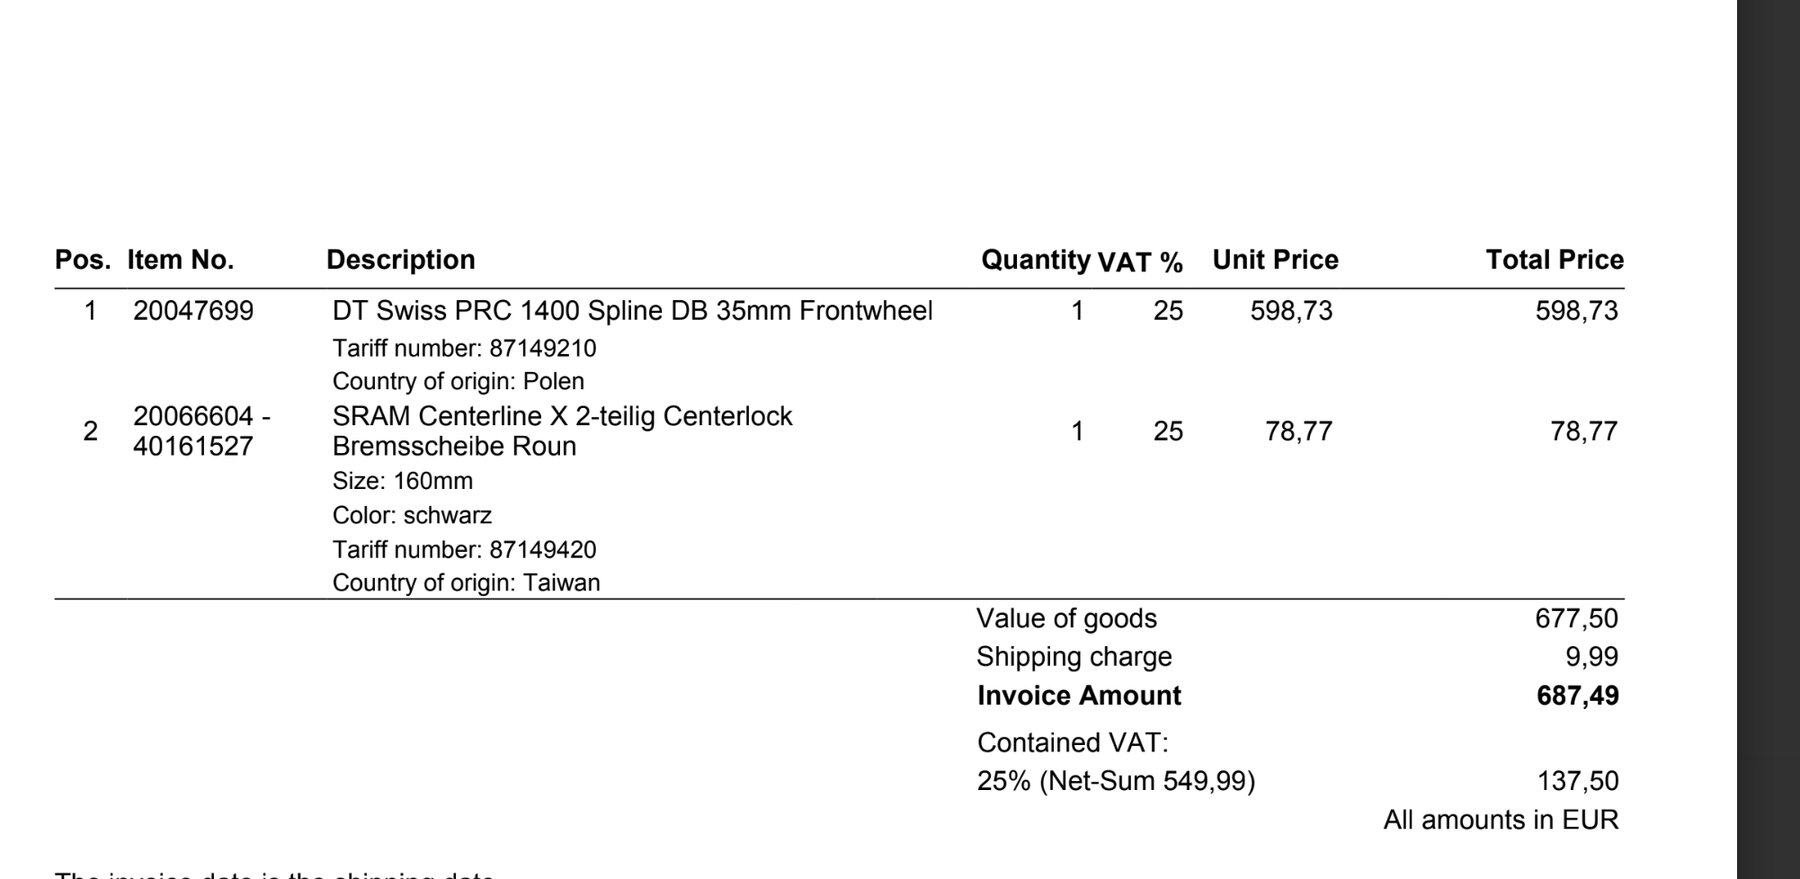Click the dark vertical scrollbar strip at right
Screen dimensions: 1800x879
point(1768,440)
